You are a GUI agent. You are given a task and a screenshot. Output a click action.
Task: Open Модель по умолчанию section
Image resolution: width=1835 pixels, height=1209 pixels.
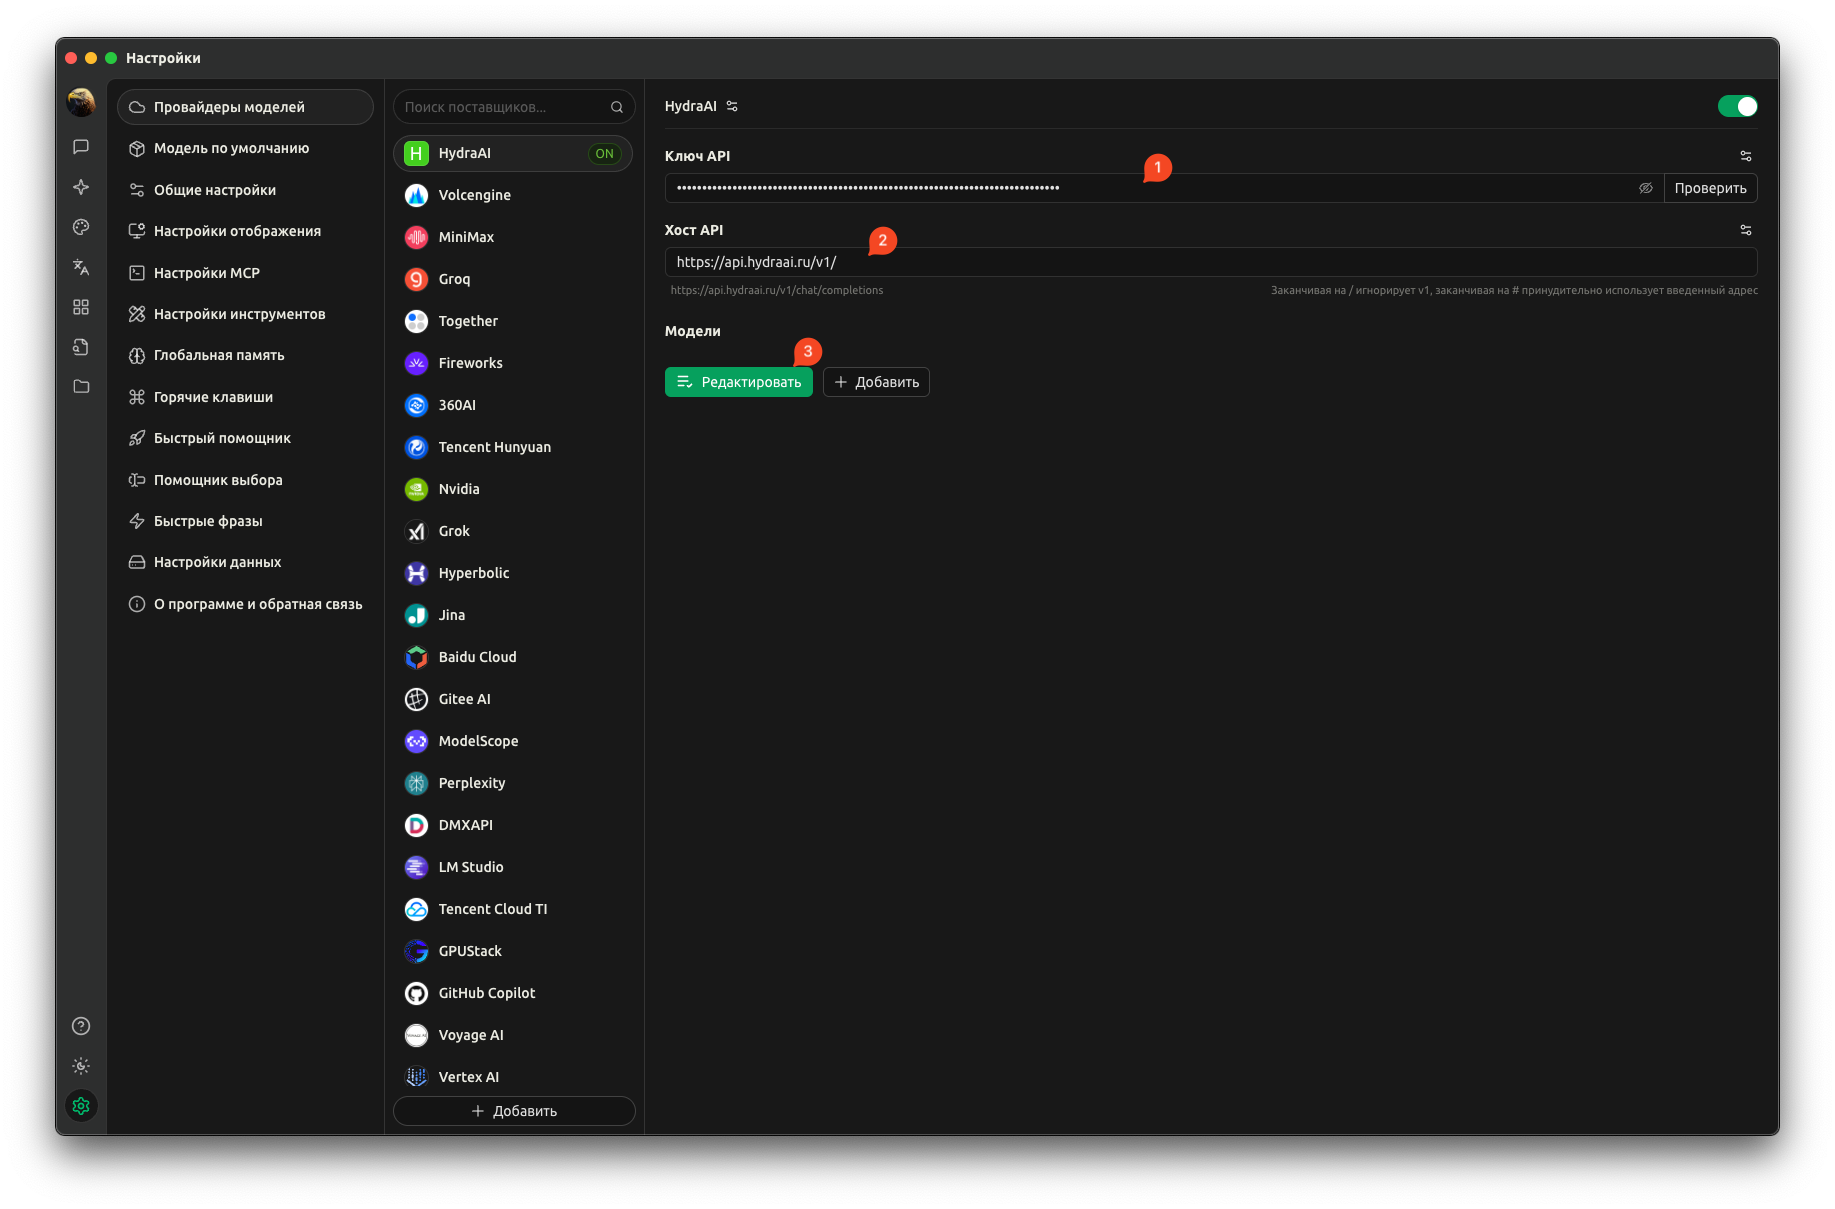245,148
